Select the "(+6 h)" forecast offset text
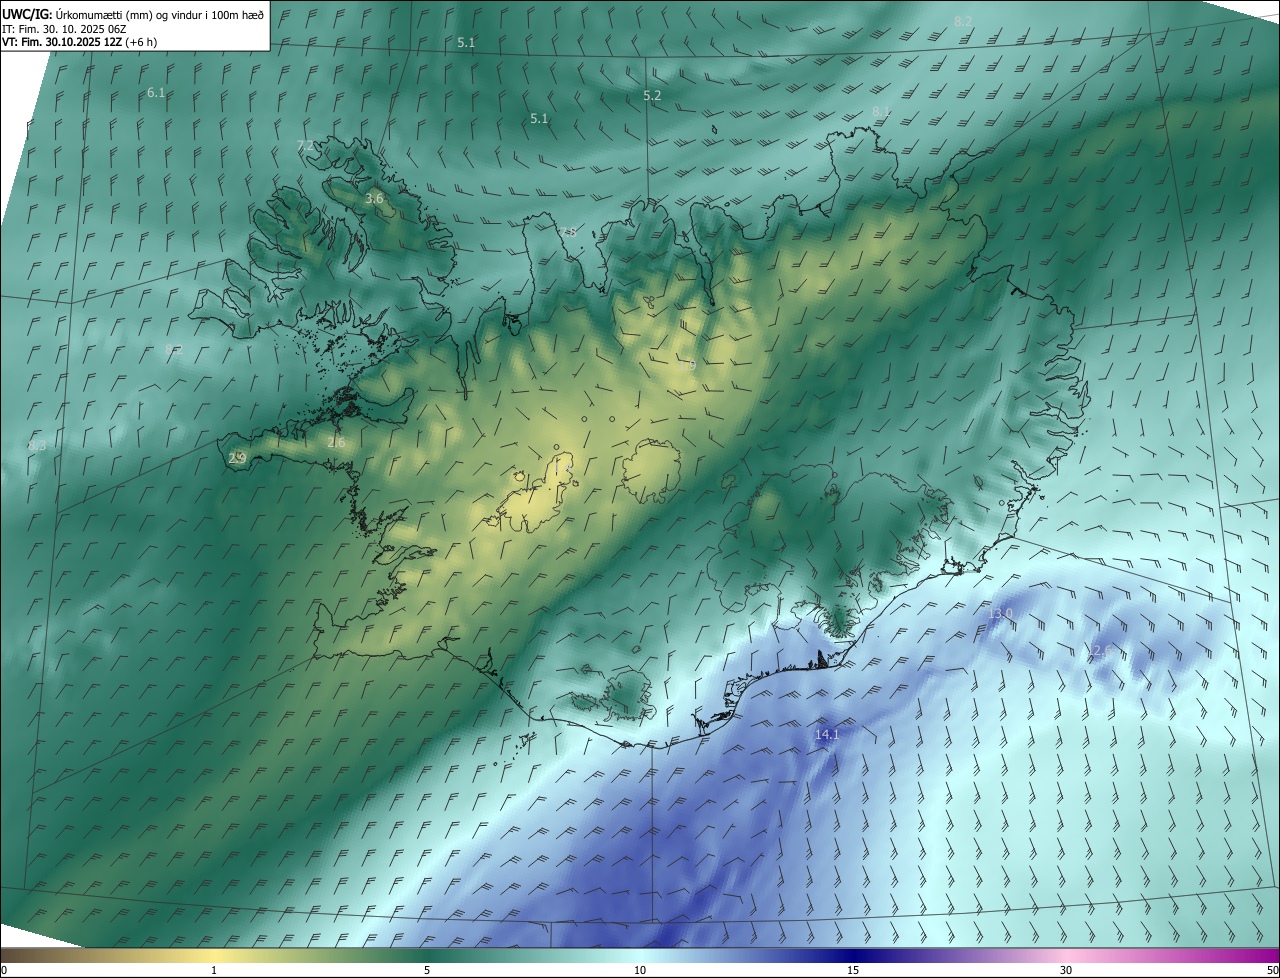1280x978 pixels. tap(142, 42)
